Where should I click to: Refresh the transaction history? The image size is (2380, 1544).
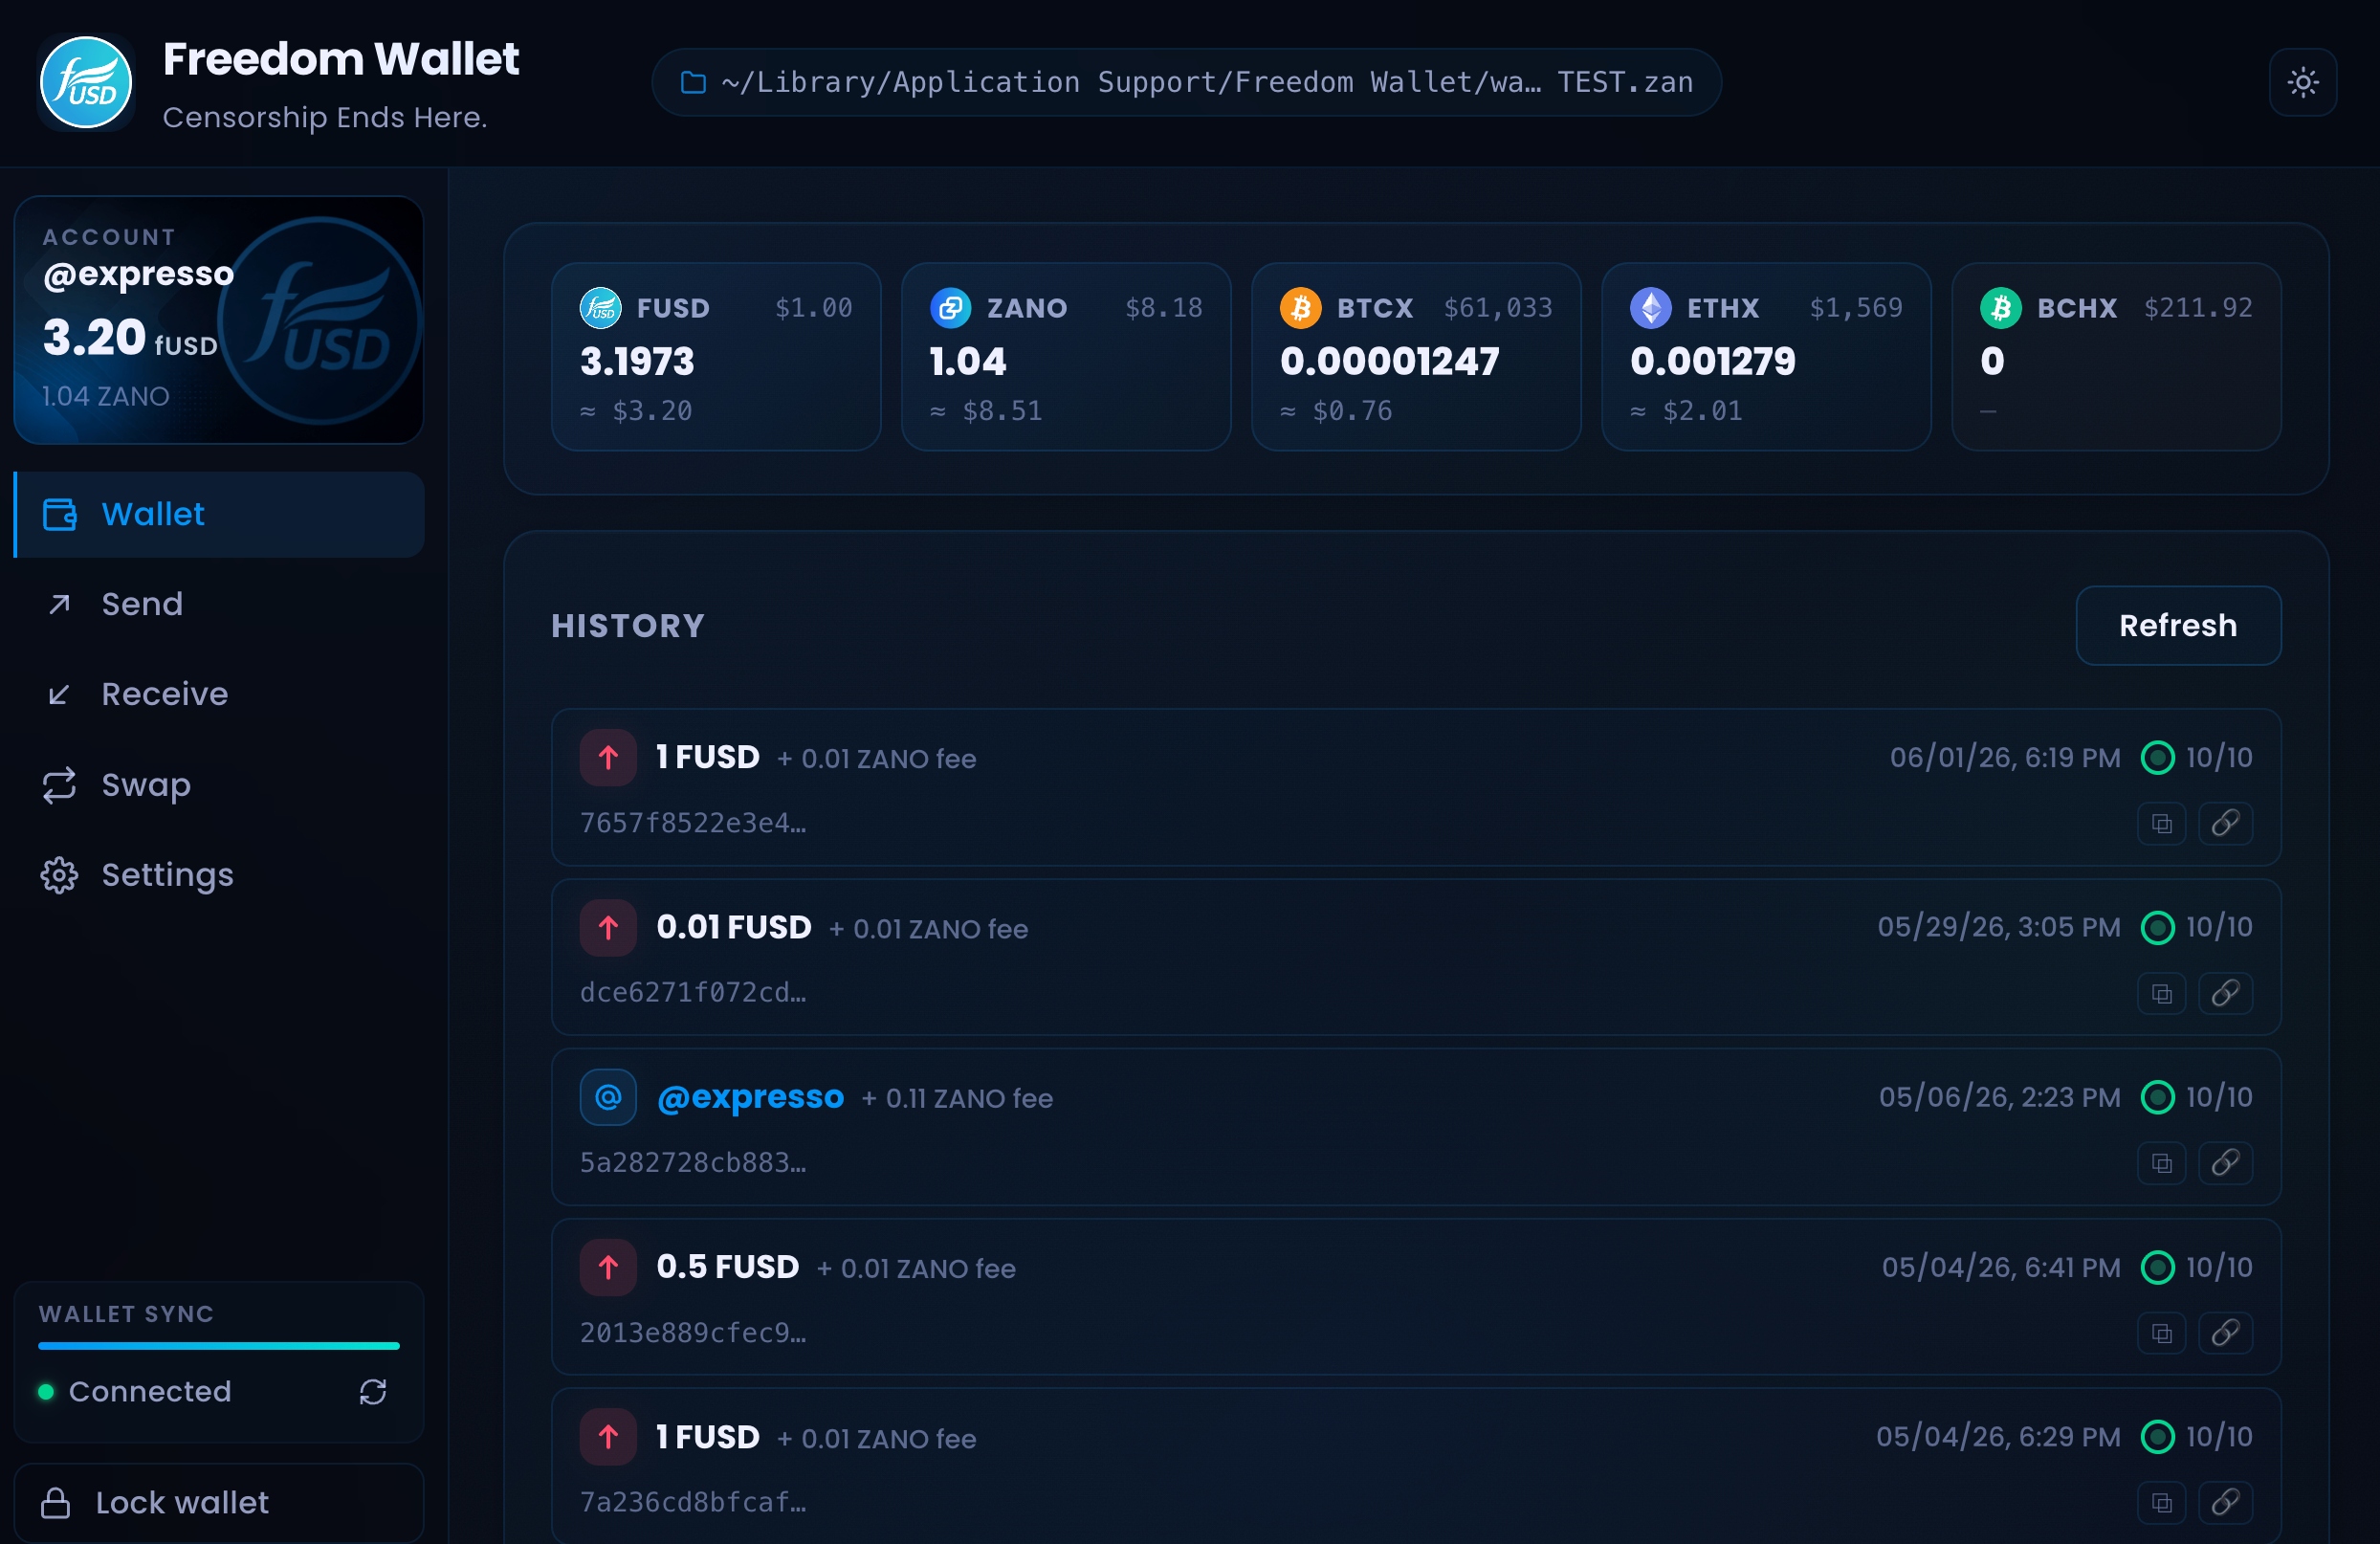click(2178, 626)
